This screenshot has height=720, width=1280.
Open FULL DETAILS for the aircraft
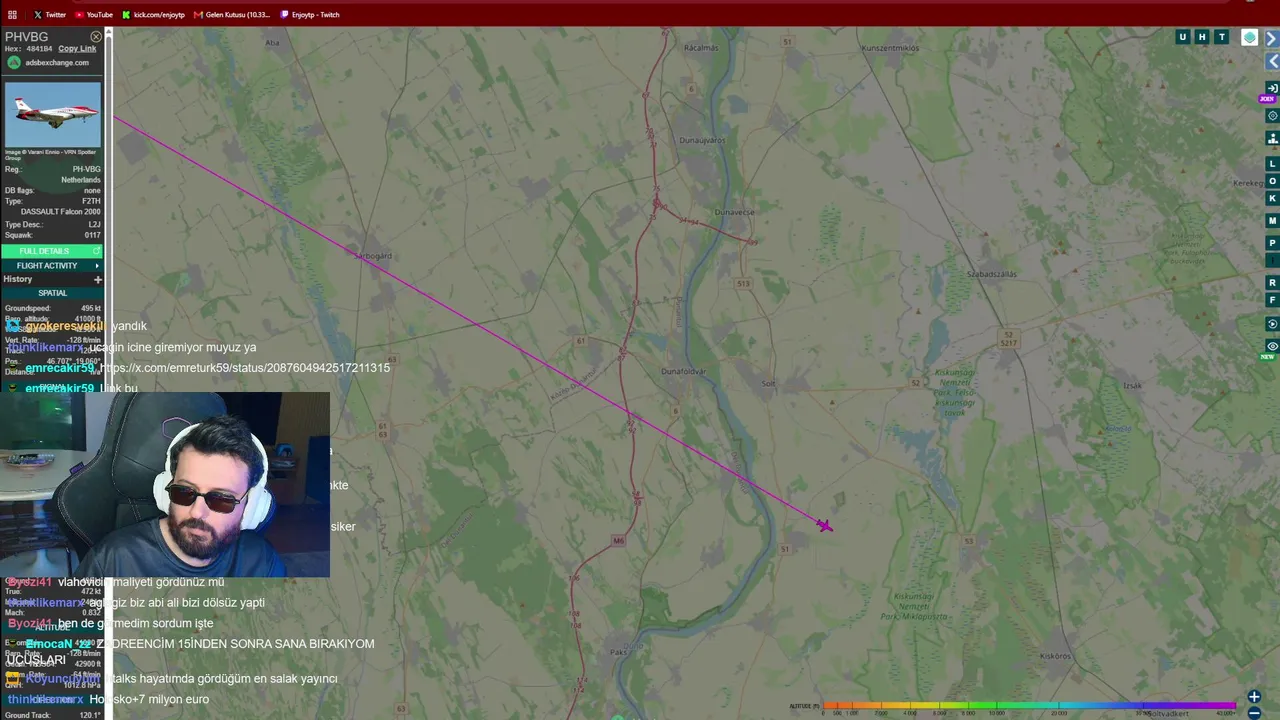tap(52, 251)
